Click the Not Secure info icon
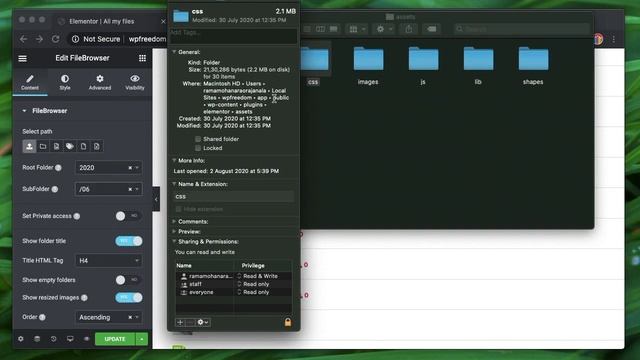Image resolution: width=640 pixels, height=360 pixels. point(76,39)
